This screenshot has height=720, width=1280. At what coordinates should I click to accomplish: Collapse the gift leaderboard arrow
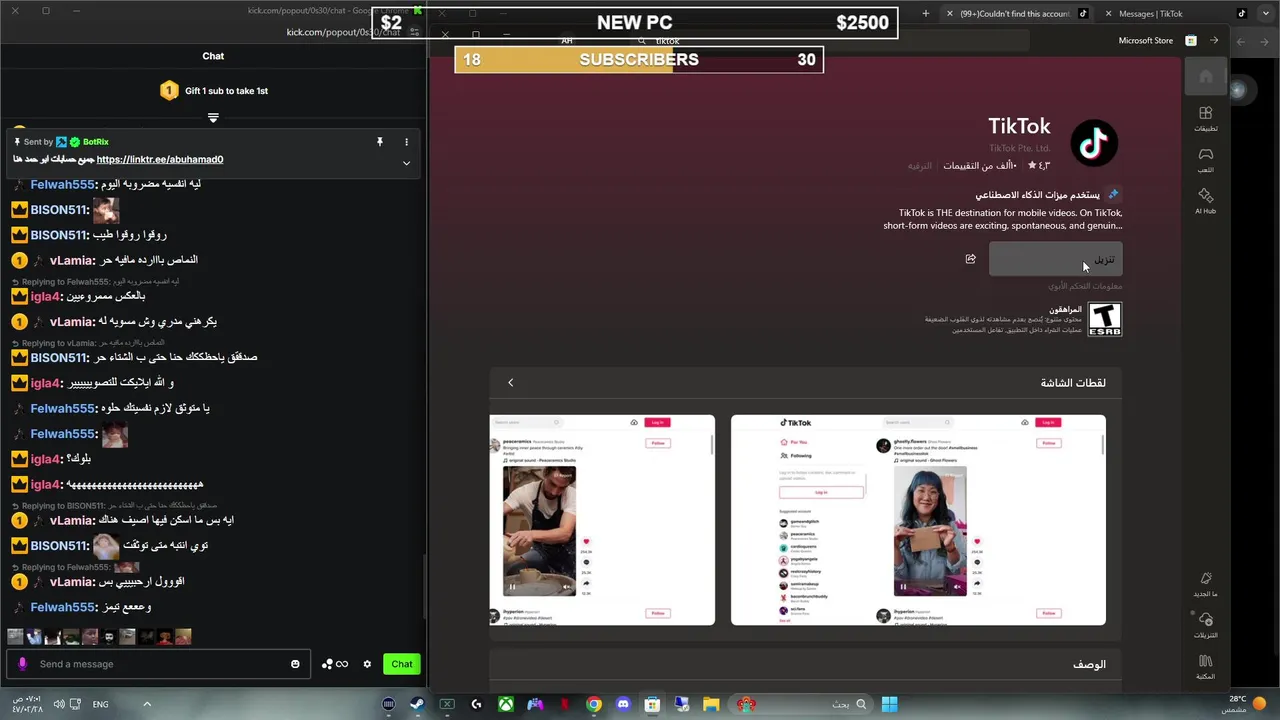coord(213,118)
